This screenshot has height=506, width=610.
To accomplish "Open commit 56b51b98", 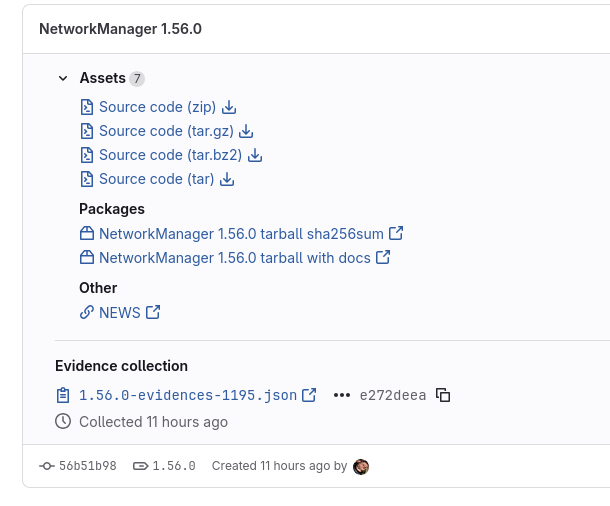I will point(88,466).
